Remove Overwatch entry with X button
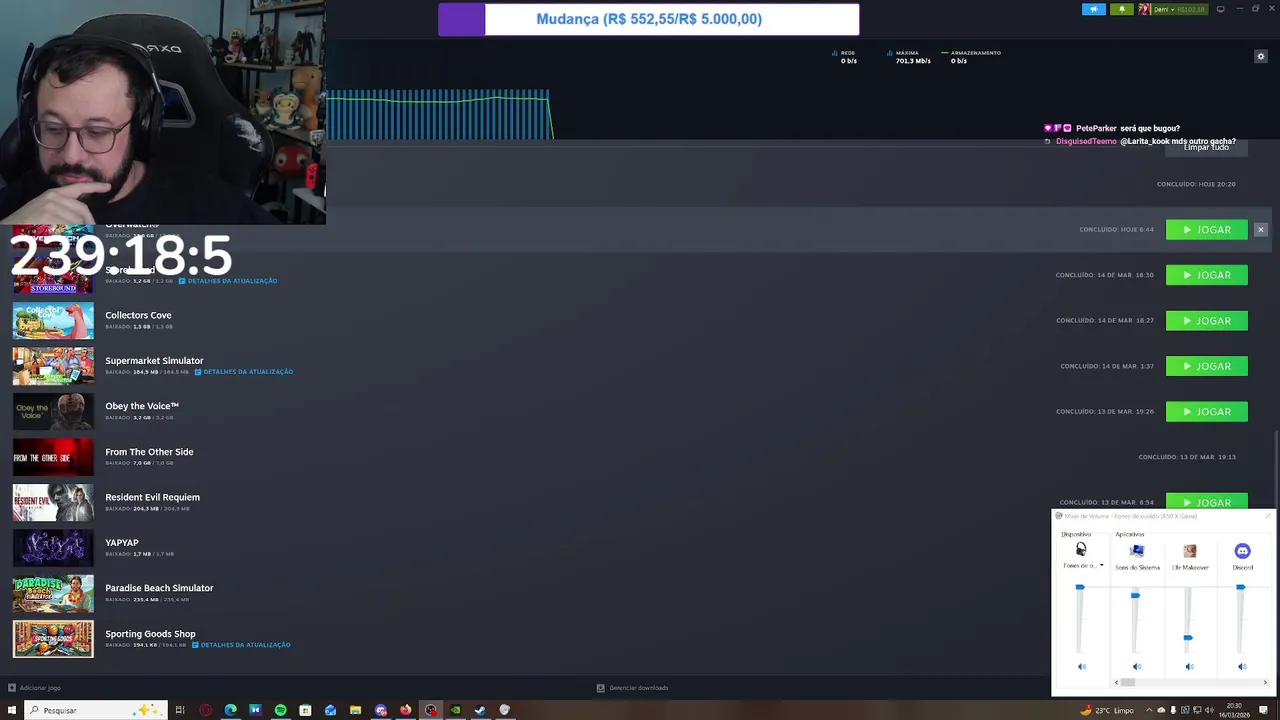 (1260, 230)
